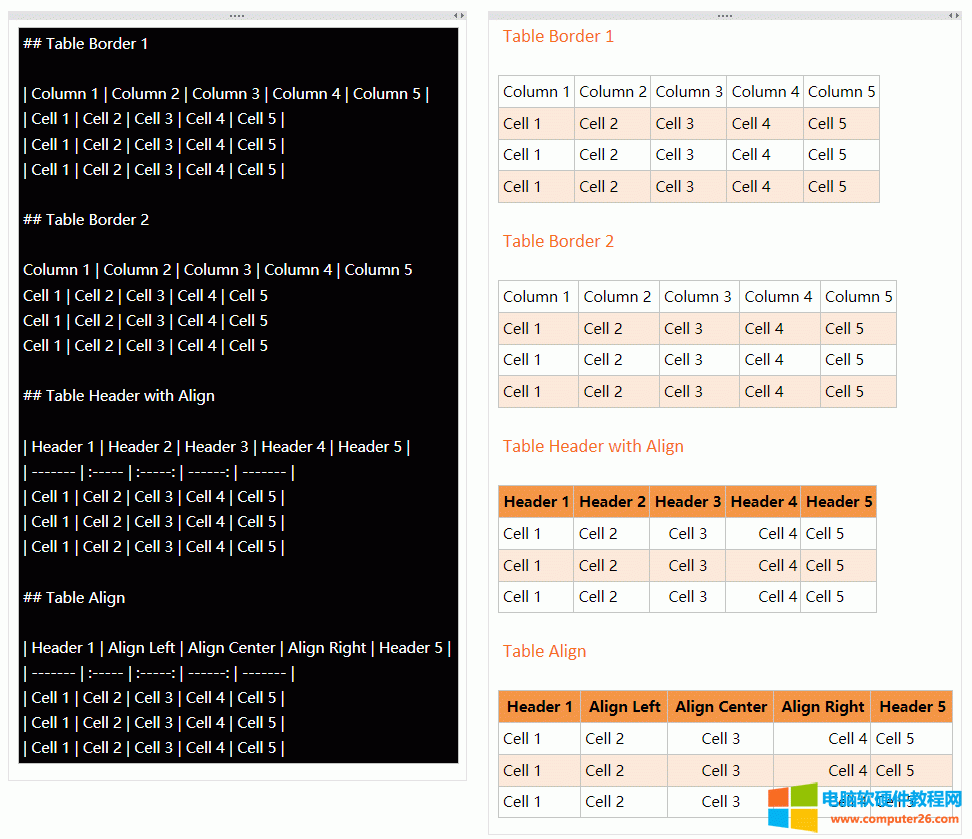Select the "Table Border 1" preview heading
Image resolution: width=972 pixels, height=839 pixels.
coord(558,37)
